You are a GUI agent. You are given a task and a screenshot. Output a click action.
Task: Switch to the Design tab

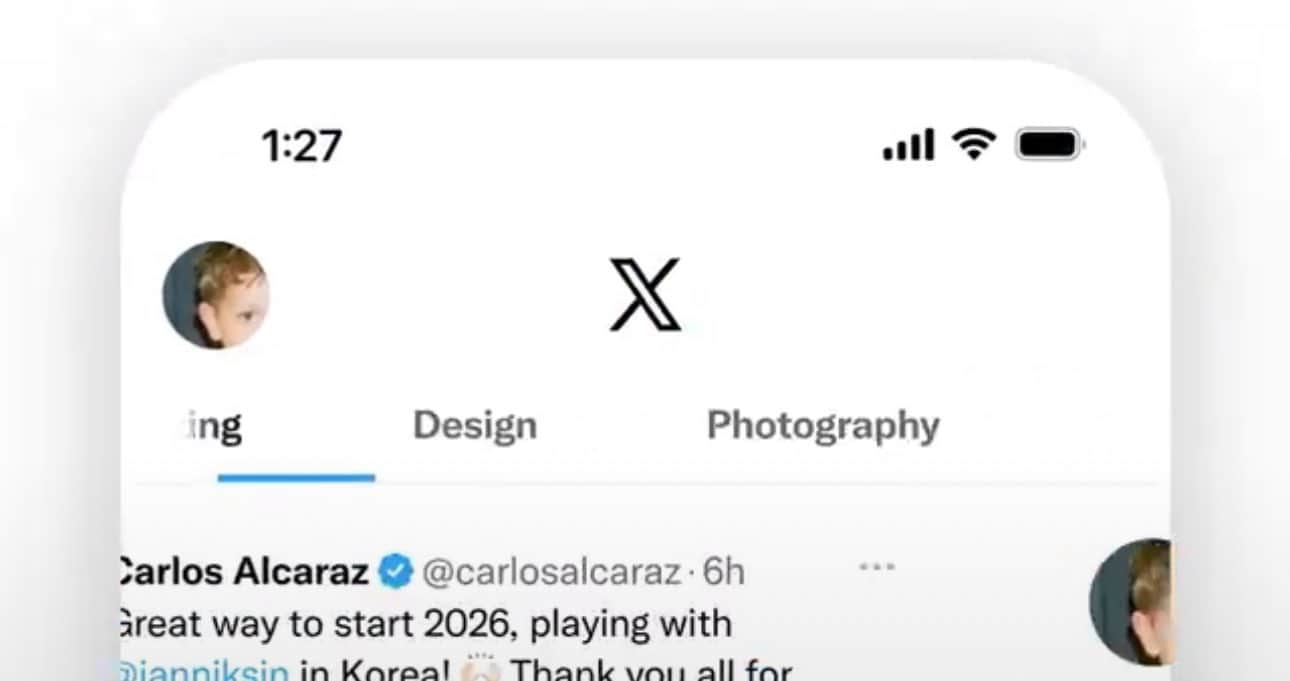point(475,426)
